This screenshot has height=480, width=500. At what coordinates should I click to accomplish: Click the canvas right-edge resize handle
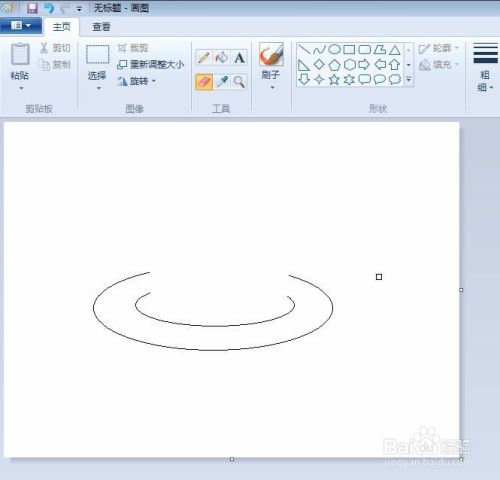coord(461,290)
